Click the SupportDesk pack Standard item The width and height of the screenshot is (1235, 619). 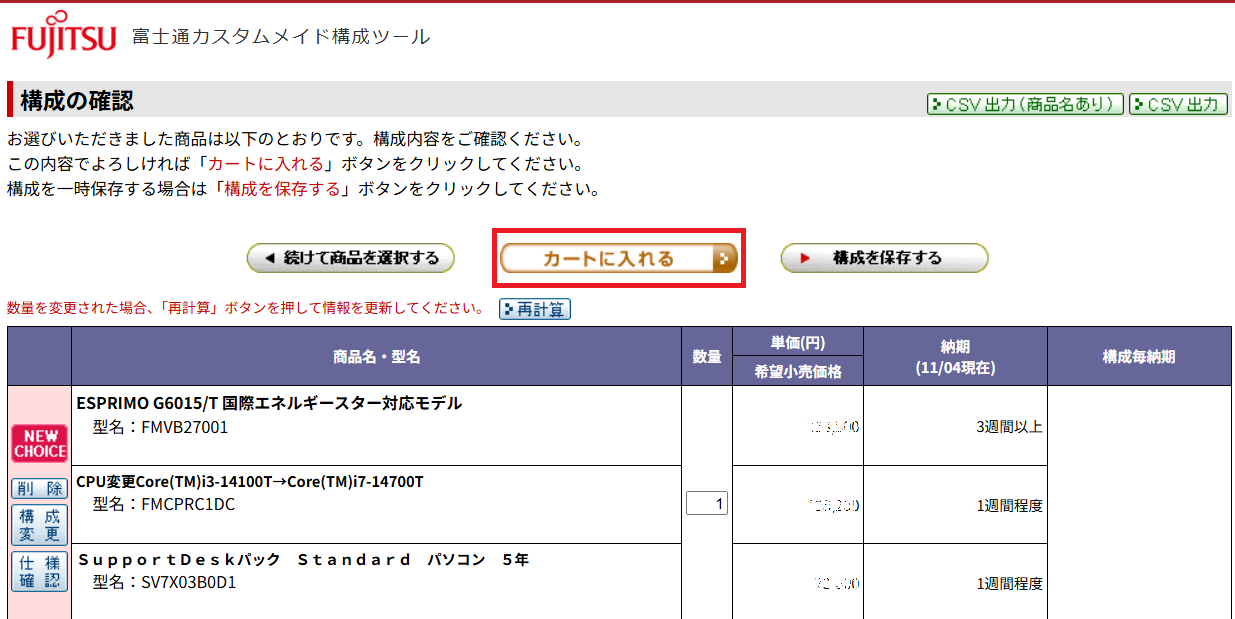point(303,560)
